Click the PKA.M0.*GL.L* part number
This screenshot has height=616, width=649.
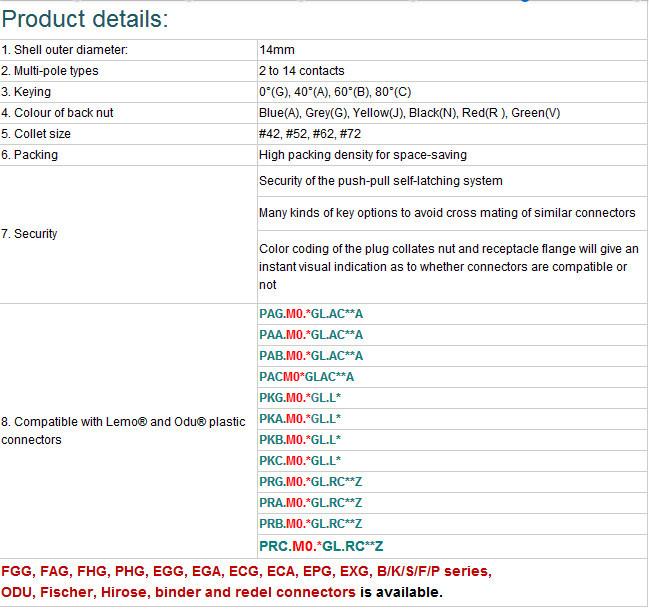300,419
